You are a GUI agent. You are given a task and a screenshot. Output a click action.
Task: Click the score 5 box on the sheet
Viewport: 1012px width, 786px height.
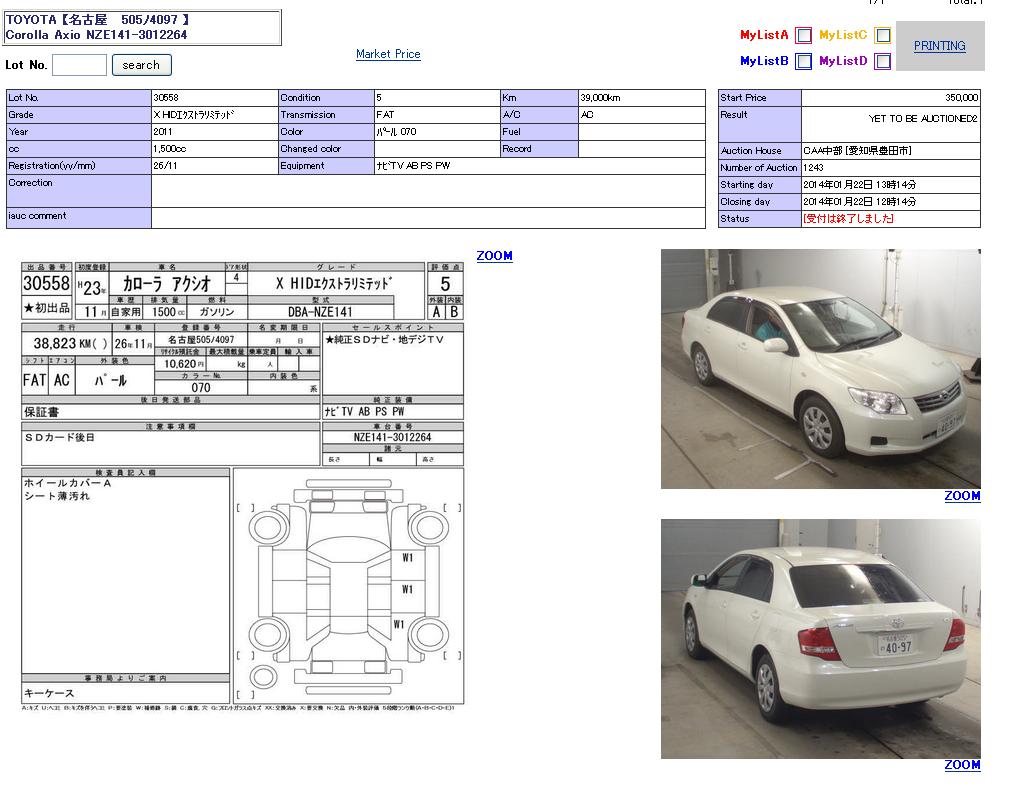(x=445, y=284)
